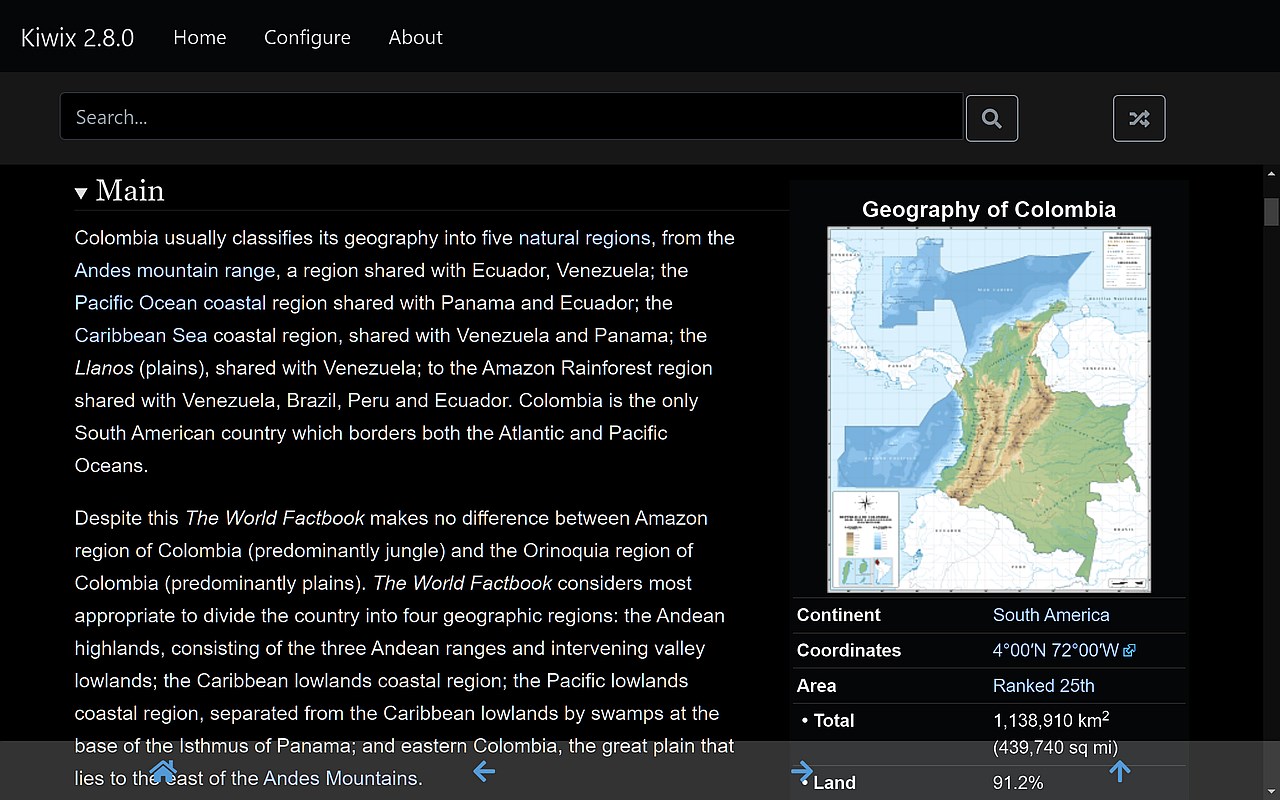Go to home via bottom house icon
Image resolution: width=1280 pixels, height=800 pixels.
tap(163, 771)
